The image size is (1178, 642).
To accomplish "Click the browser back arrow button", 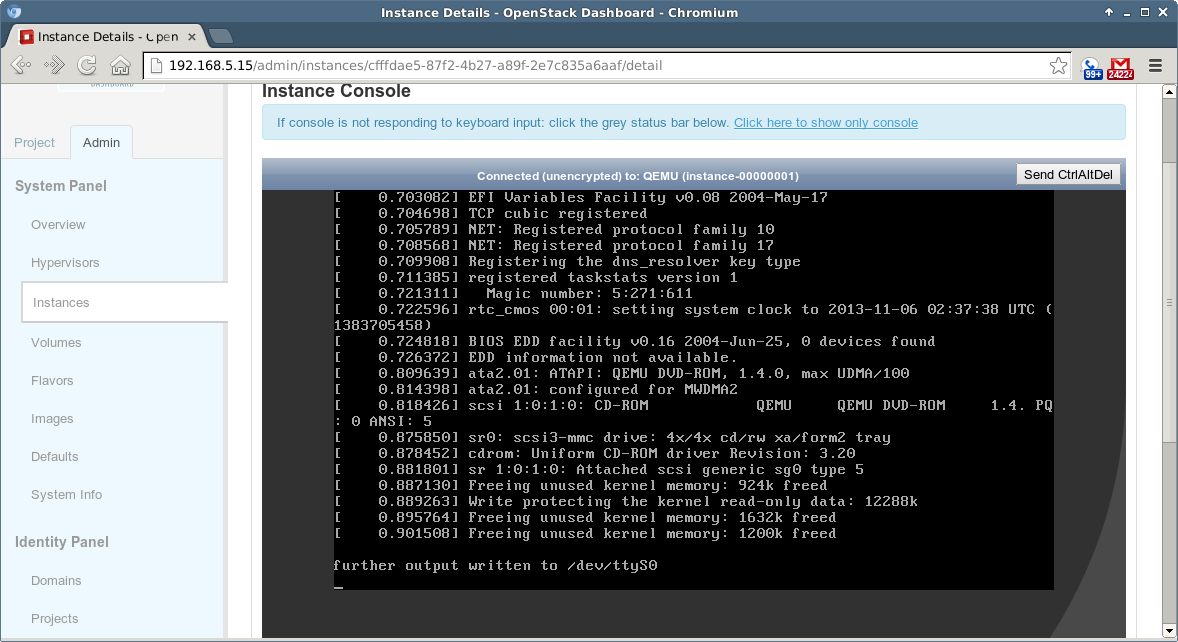I will (21, 66).
